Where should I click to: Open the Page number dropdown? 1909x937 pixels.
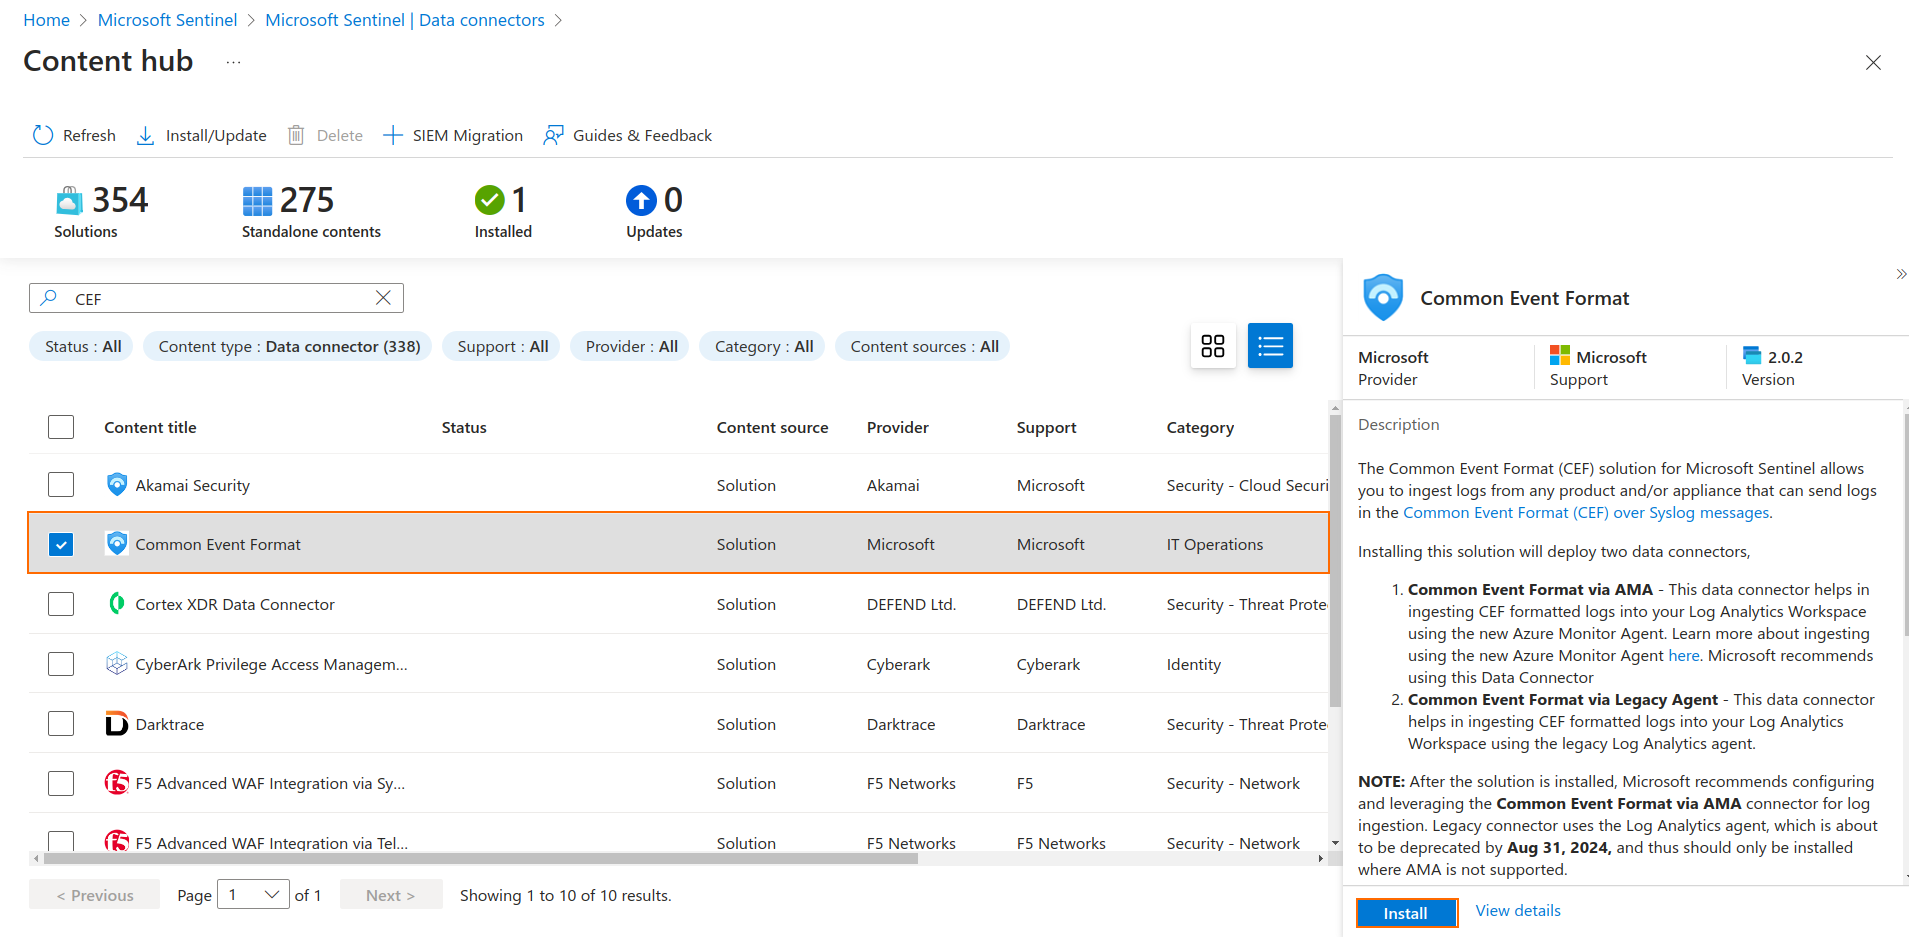253,895
